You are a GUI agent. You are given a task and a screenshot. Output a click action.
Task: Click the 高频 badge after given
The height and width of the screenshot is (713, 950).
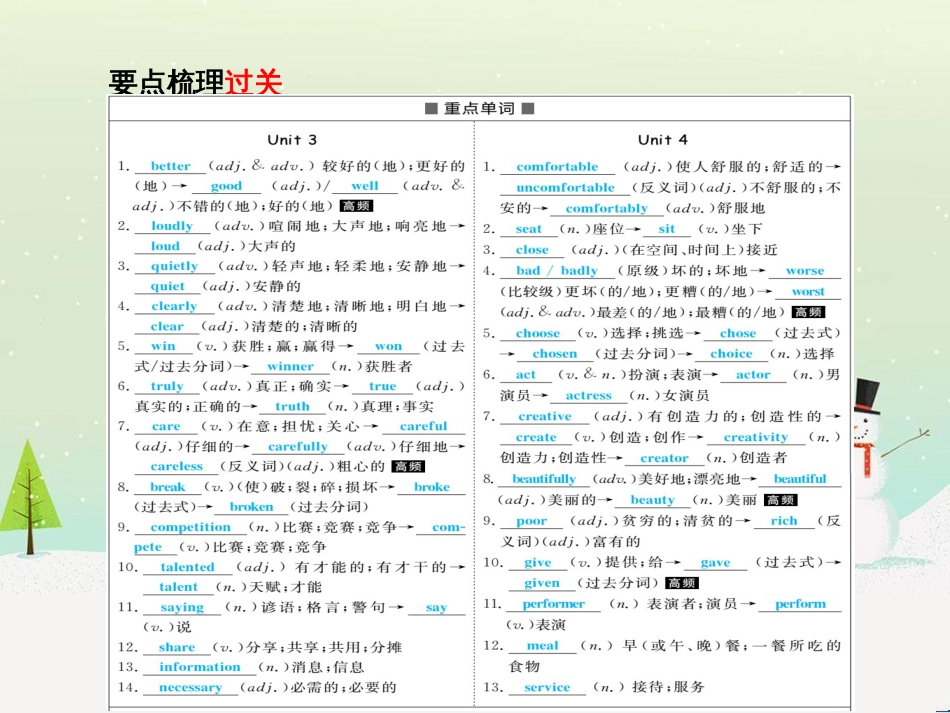tap(680, 581)
